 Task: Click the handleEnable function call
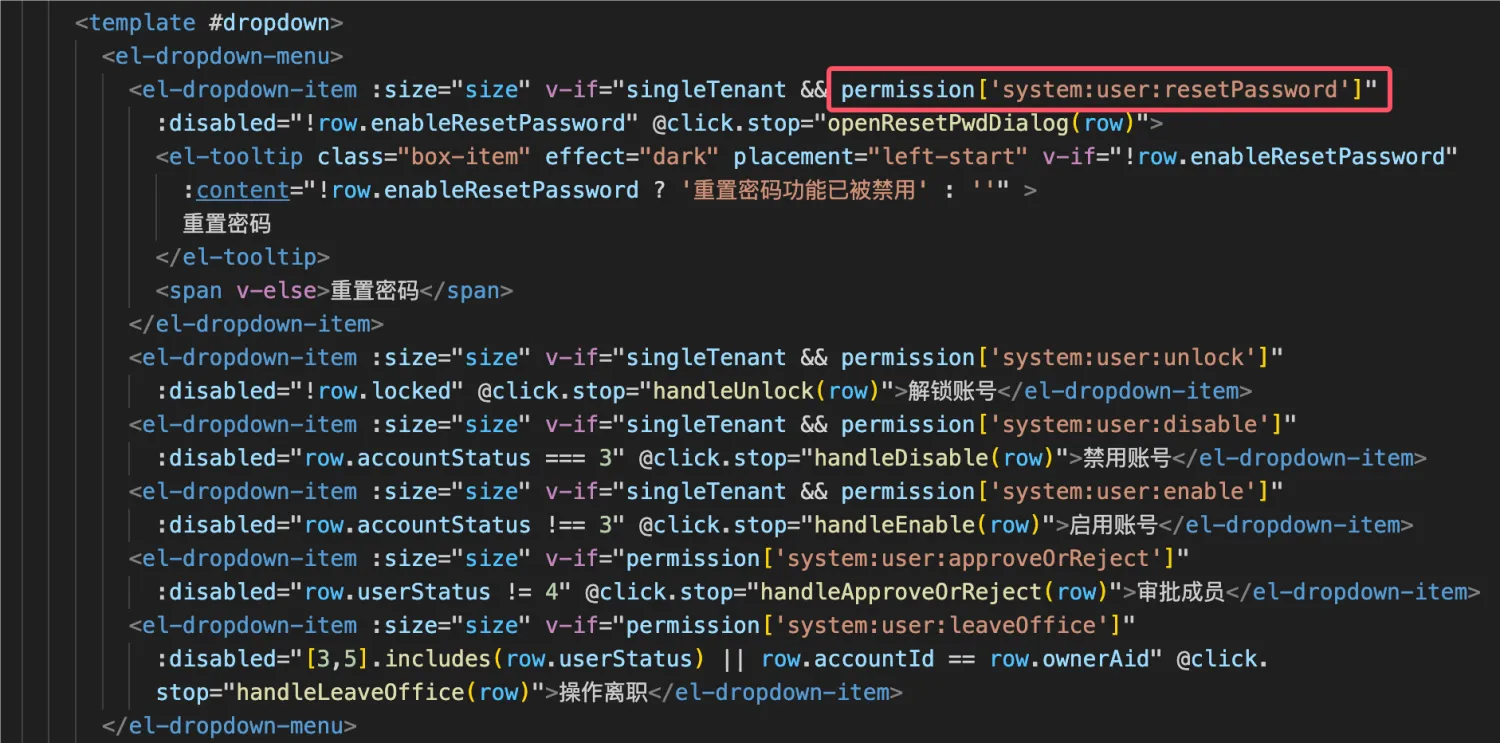pyautogui.click(x=928, y=525)
